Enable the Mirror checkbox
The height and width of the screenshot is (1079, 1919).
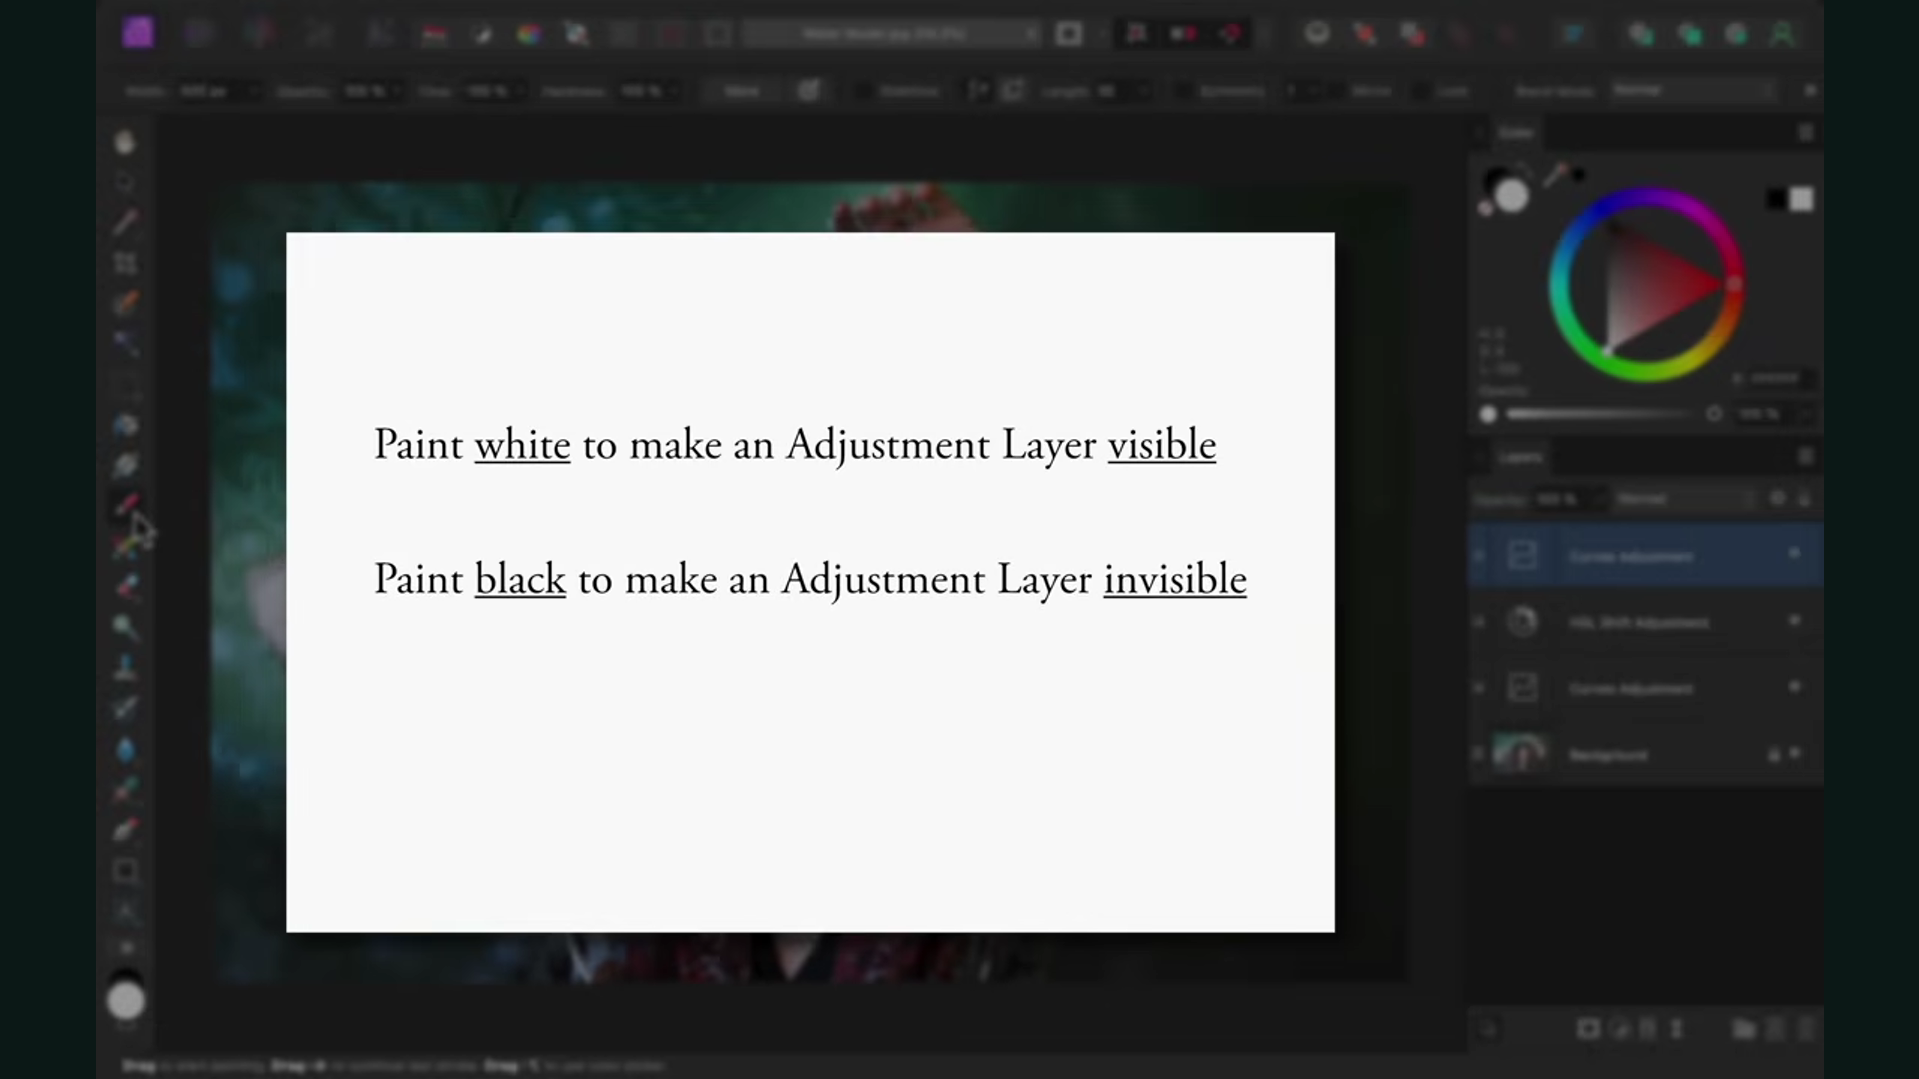[x=1335, y=91]
